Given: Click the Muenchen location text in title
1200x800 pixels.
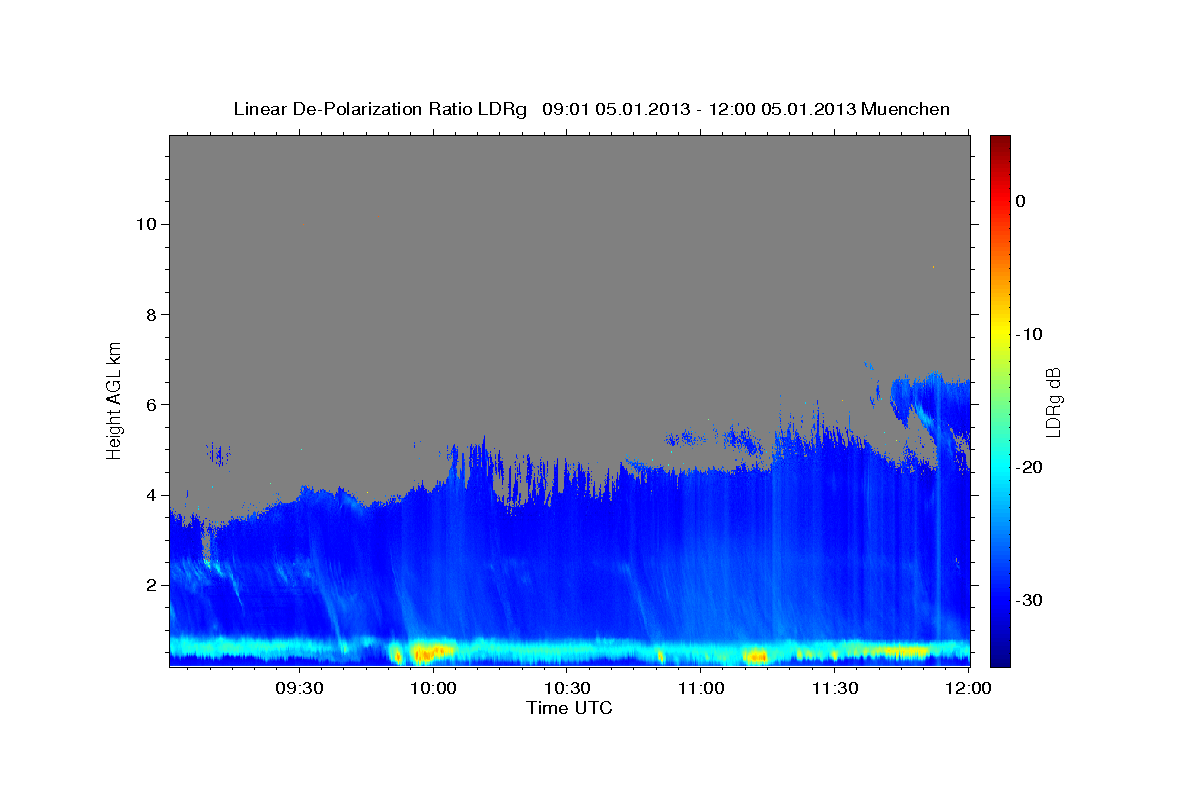Looking at the screenshot, I should [906, 109].
